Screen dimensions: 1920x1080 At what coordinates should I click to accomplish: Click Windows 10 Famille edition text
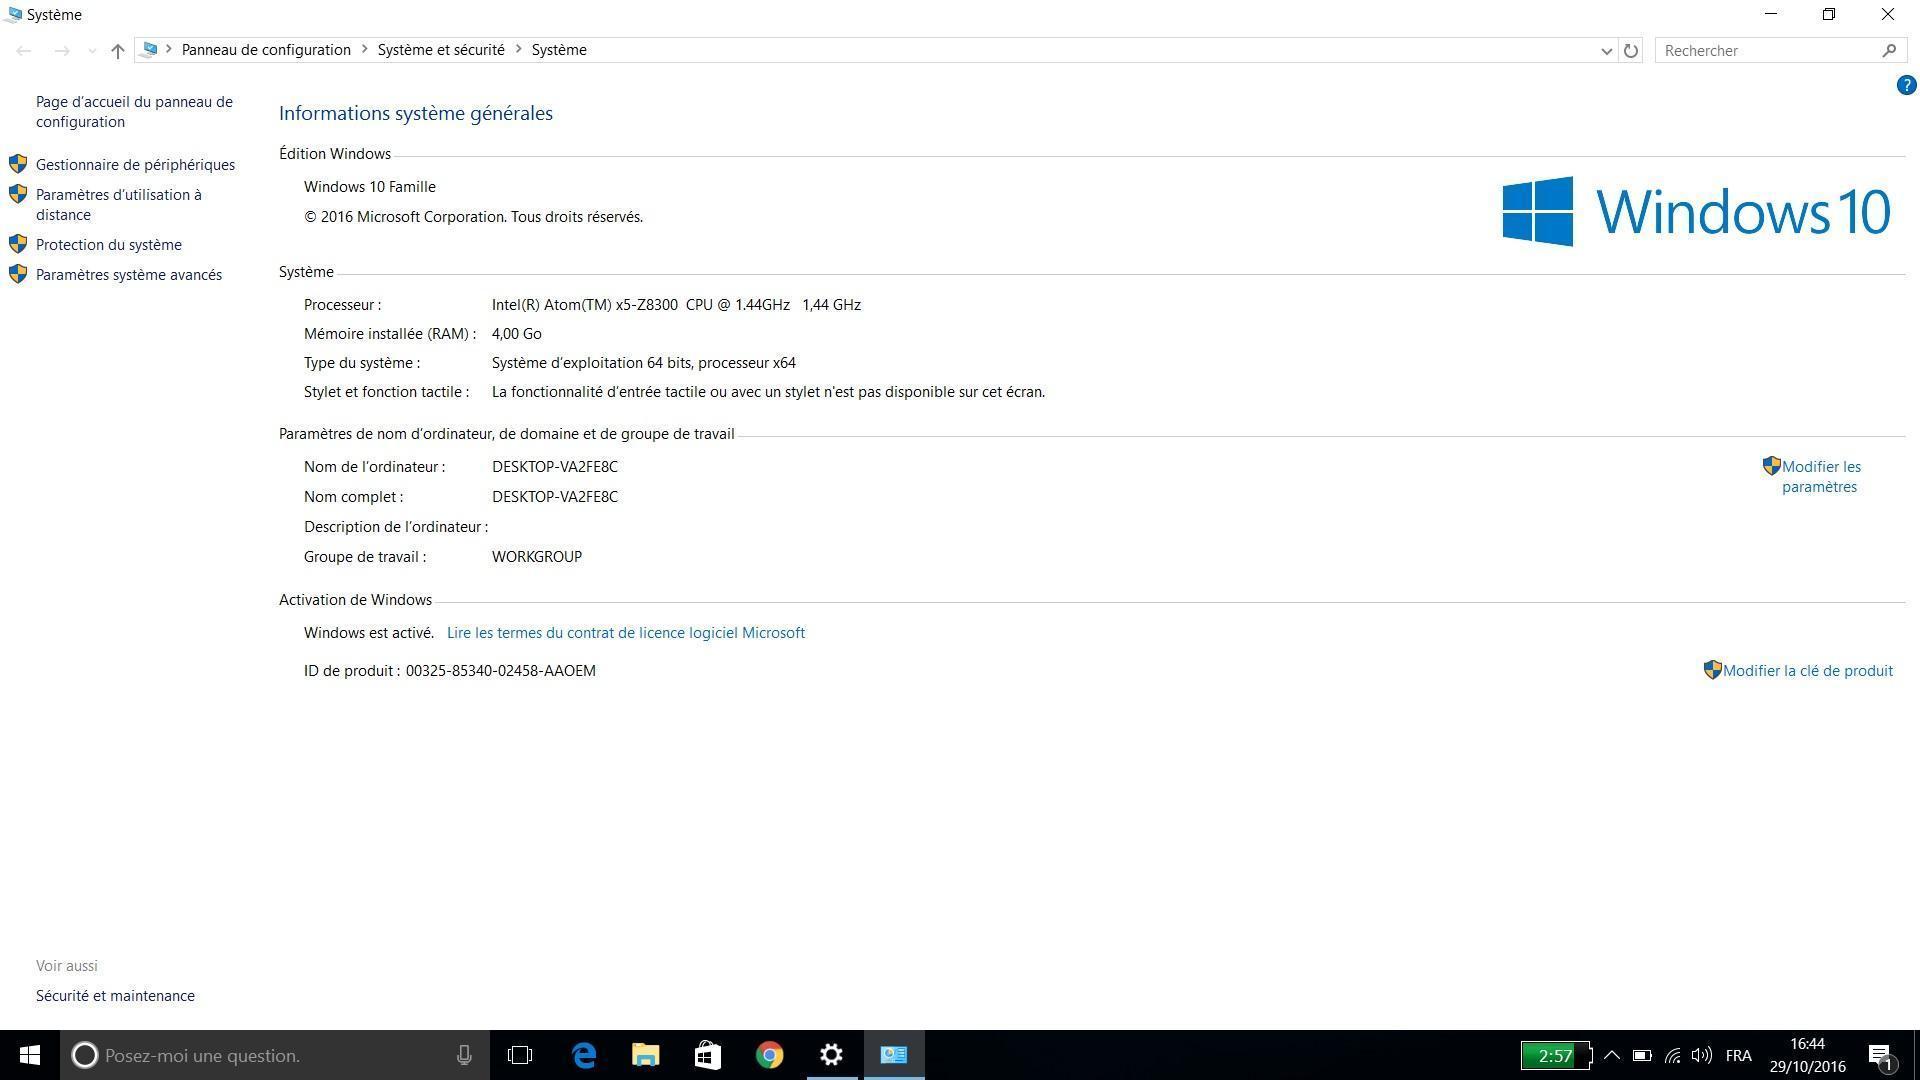point(370,187)
